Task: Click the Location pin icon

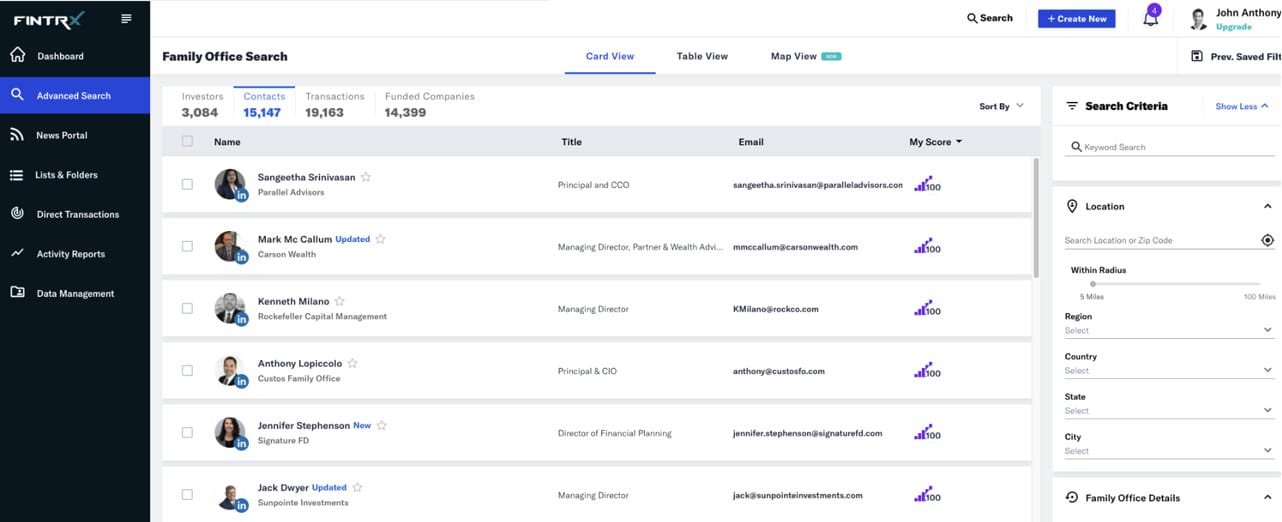Action: coord(1072,206)
